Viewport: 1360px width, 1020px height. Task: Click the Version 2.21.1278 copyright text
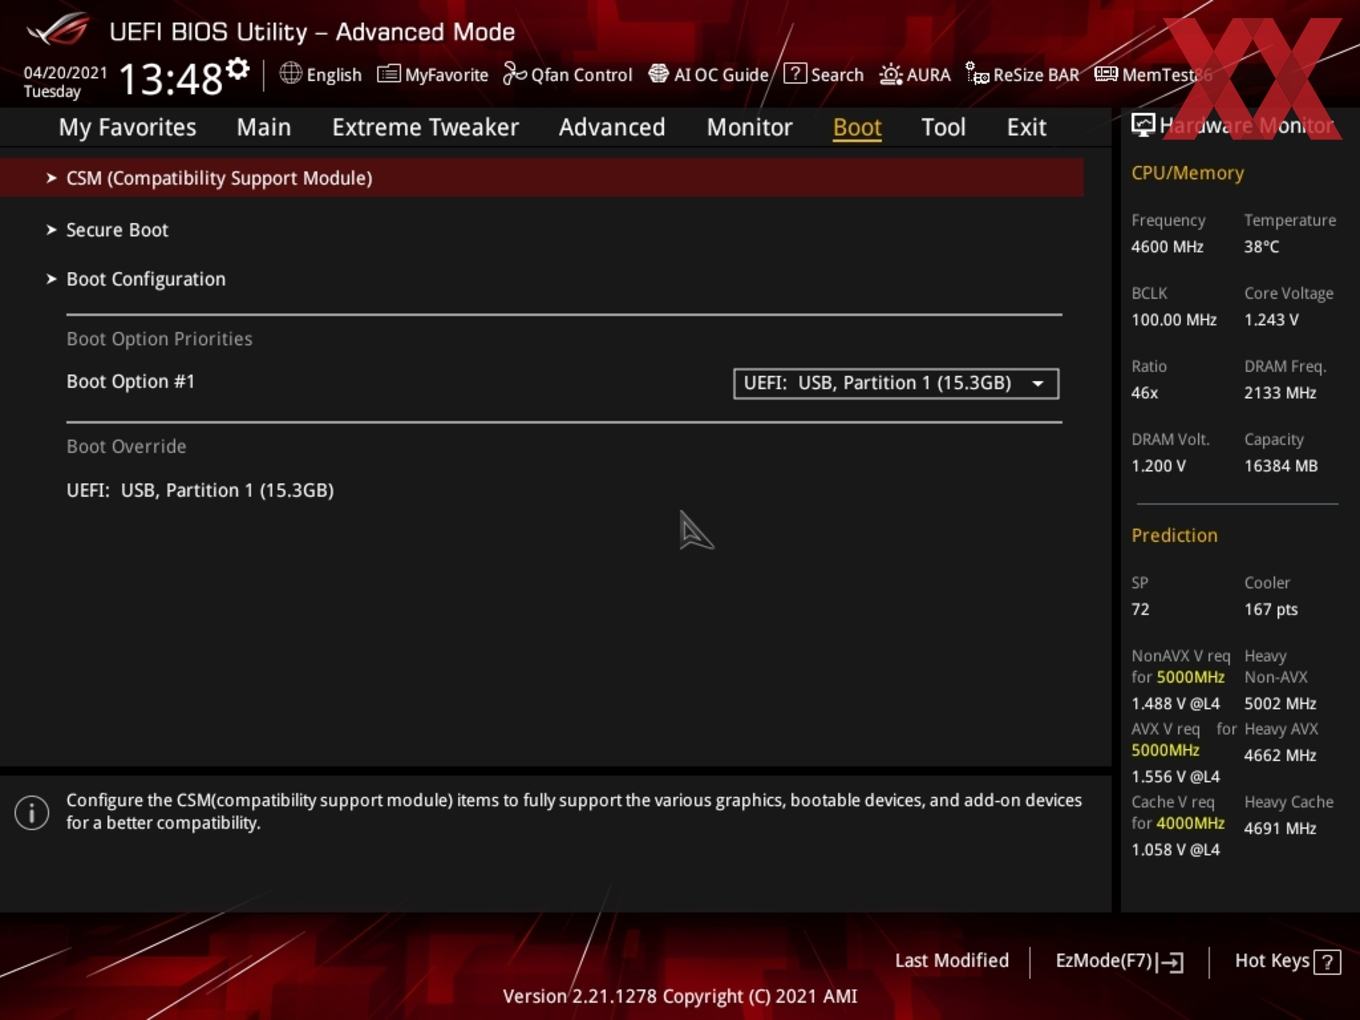pyautogui.click(x=680, y=996)
